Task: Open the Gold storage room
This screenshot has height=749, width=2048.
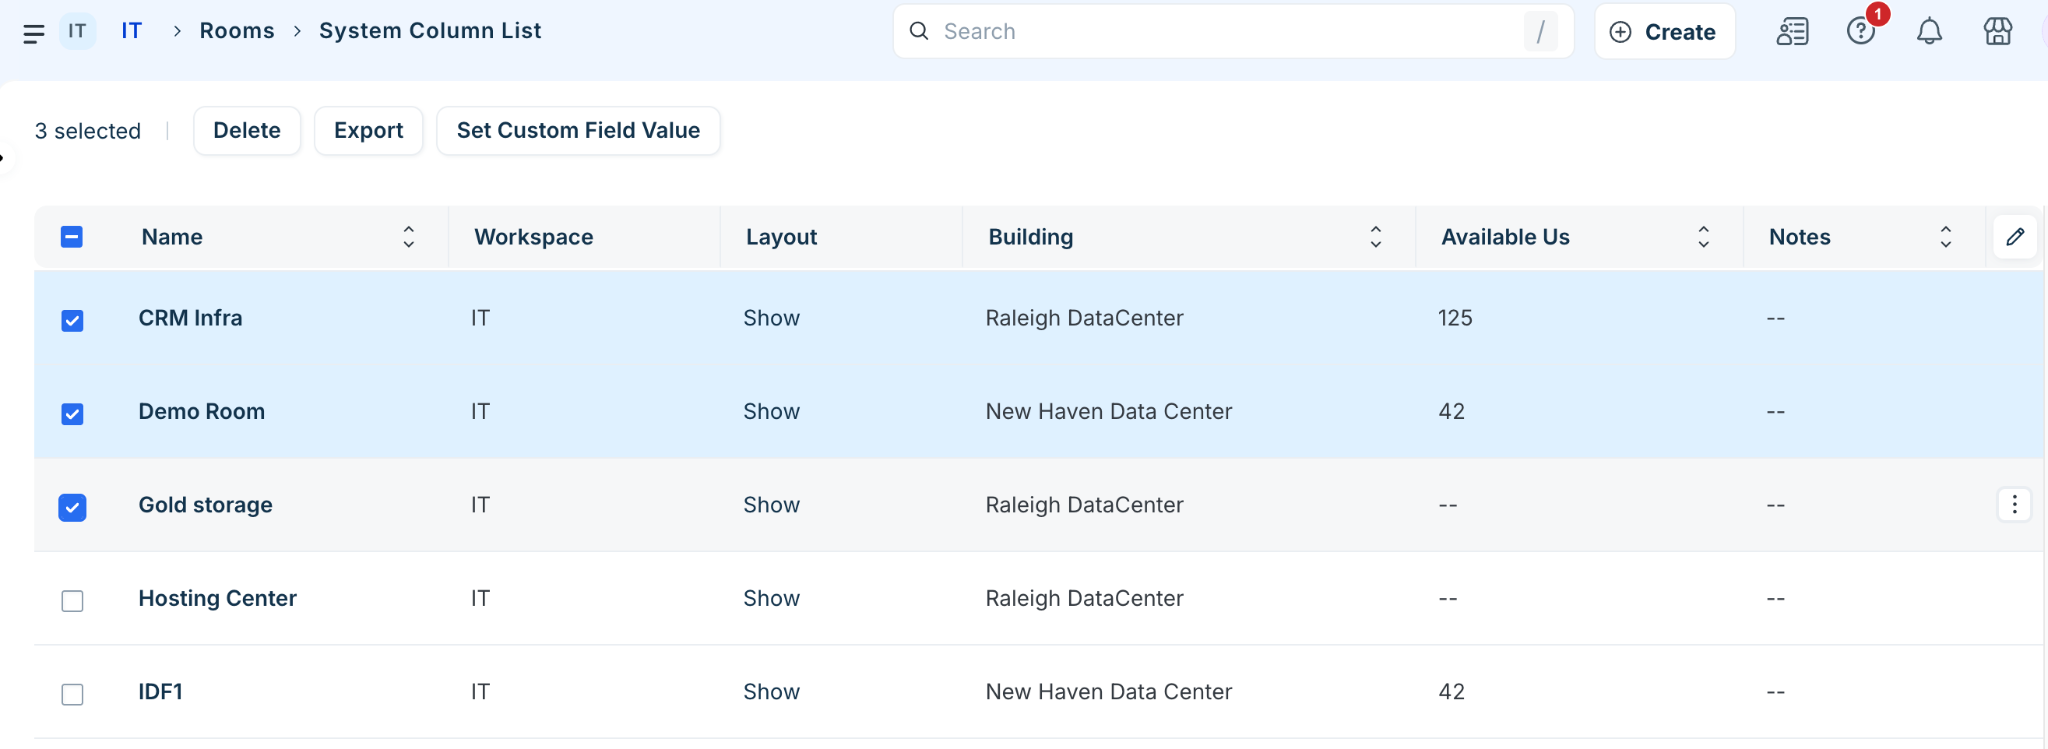Action: click(205, 505)
